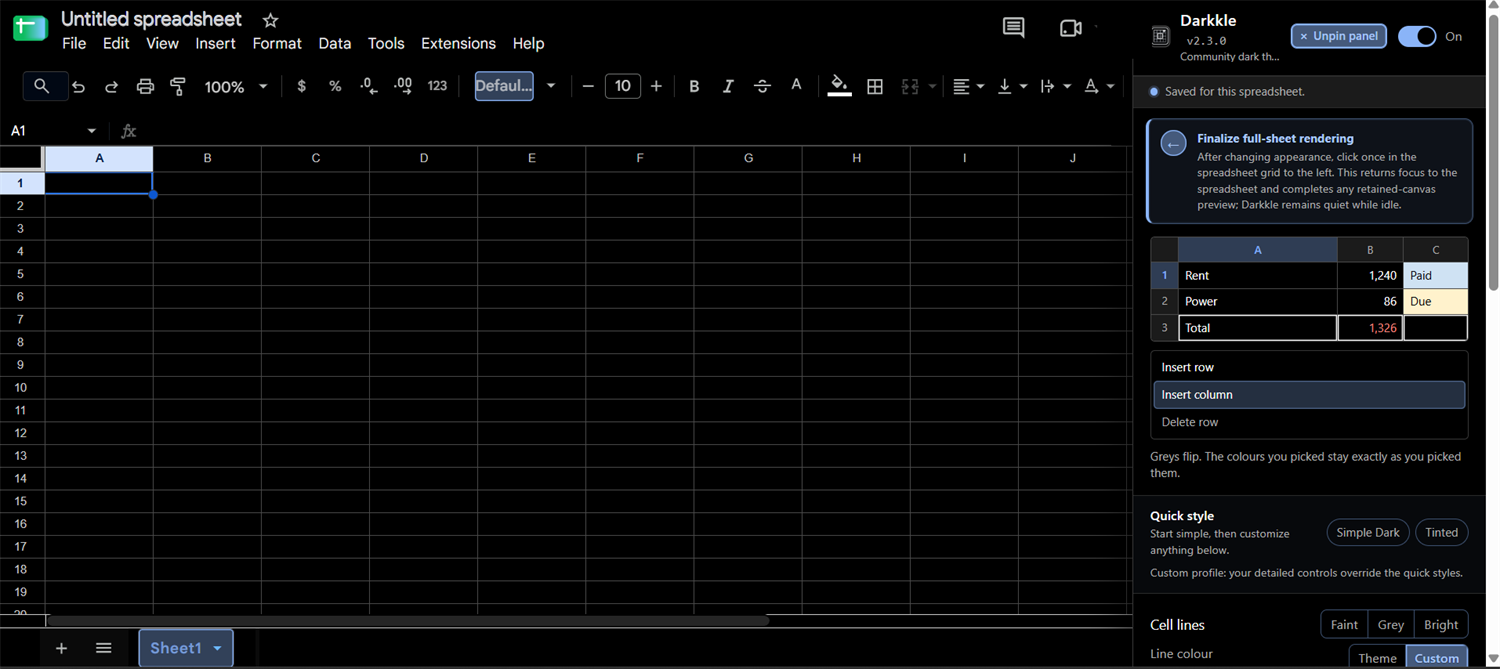This screenshot has height=669, width=1500.
Task: Open the 100% zoom dropdown
Action: [x=236, y=87]
